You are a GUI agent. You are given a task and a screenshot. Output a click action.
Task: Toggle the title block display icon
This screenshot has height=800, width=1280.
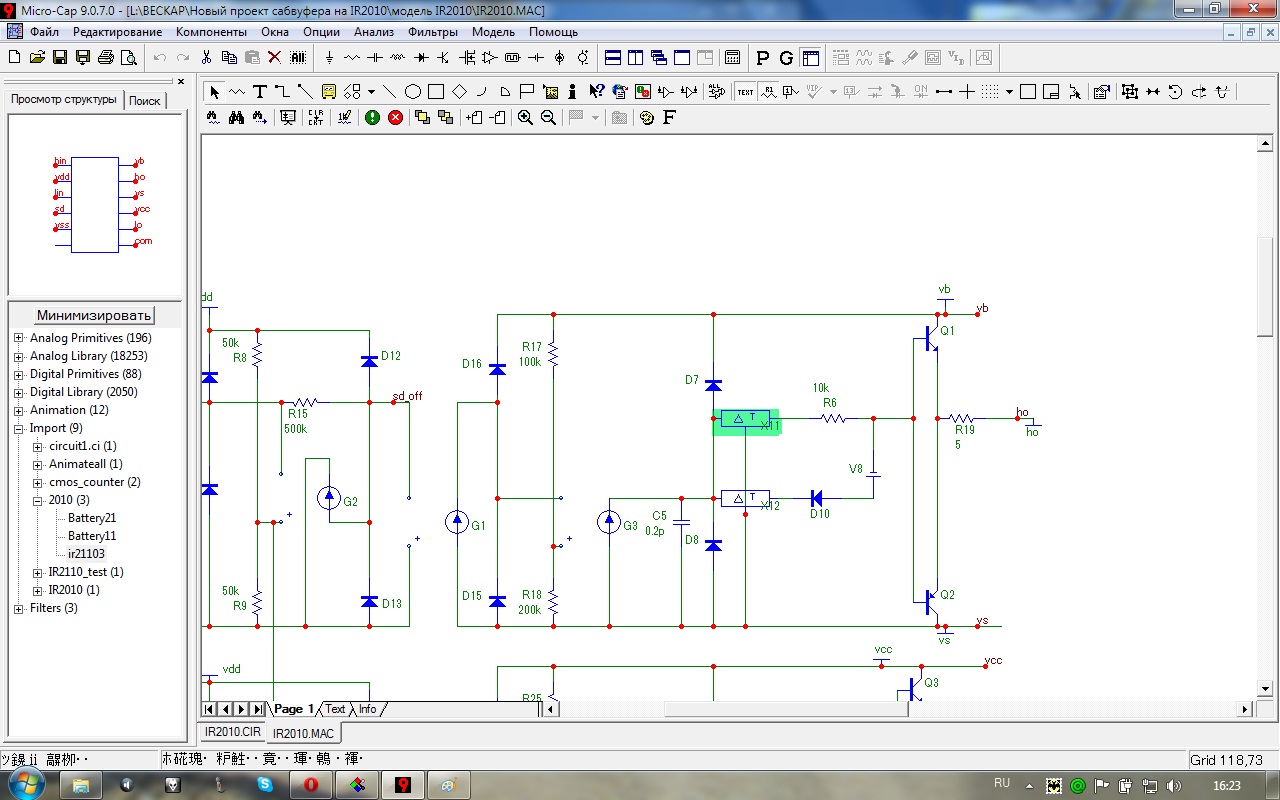point(1051,92)
